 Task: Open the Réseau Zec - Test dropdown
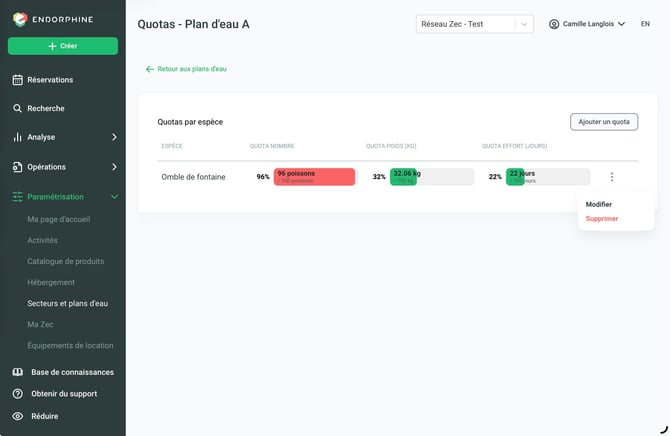point(475,24)
